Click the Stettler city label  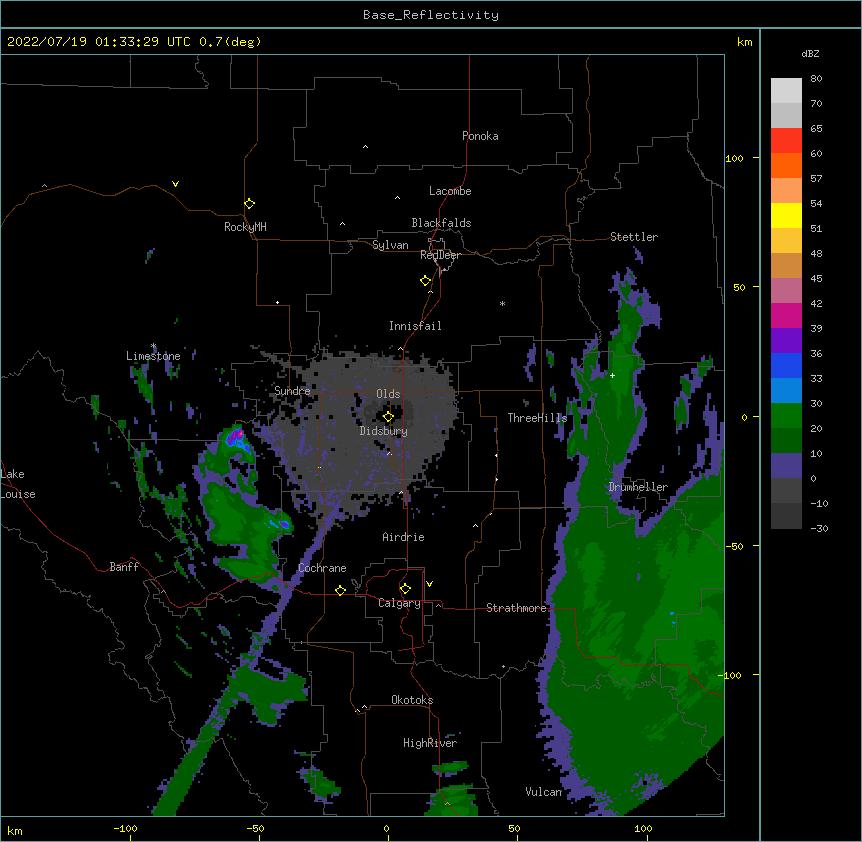[x=634, y=237]
